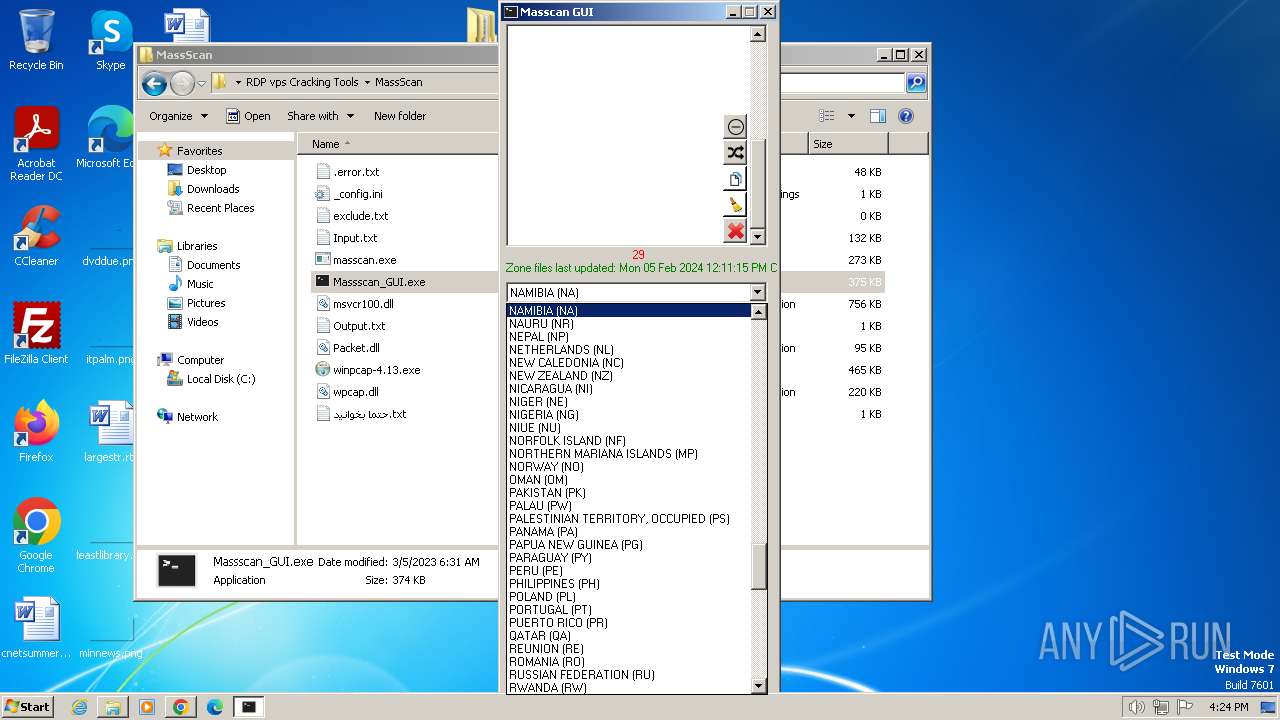Click the Start button on the taskbar
1280x720 pixels.
point(28,706)
